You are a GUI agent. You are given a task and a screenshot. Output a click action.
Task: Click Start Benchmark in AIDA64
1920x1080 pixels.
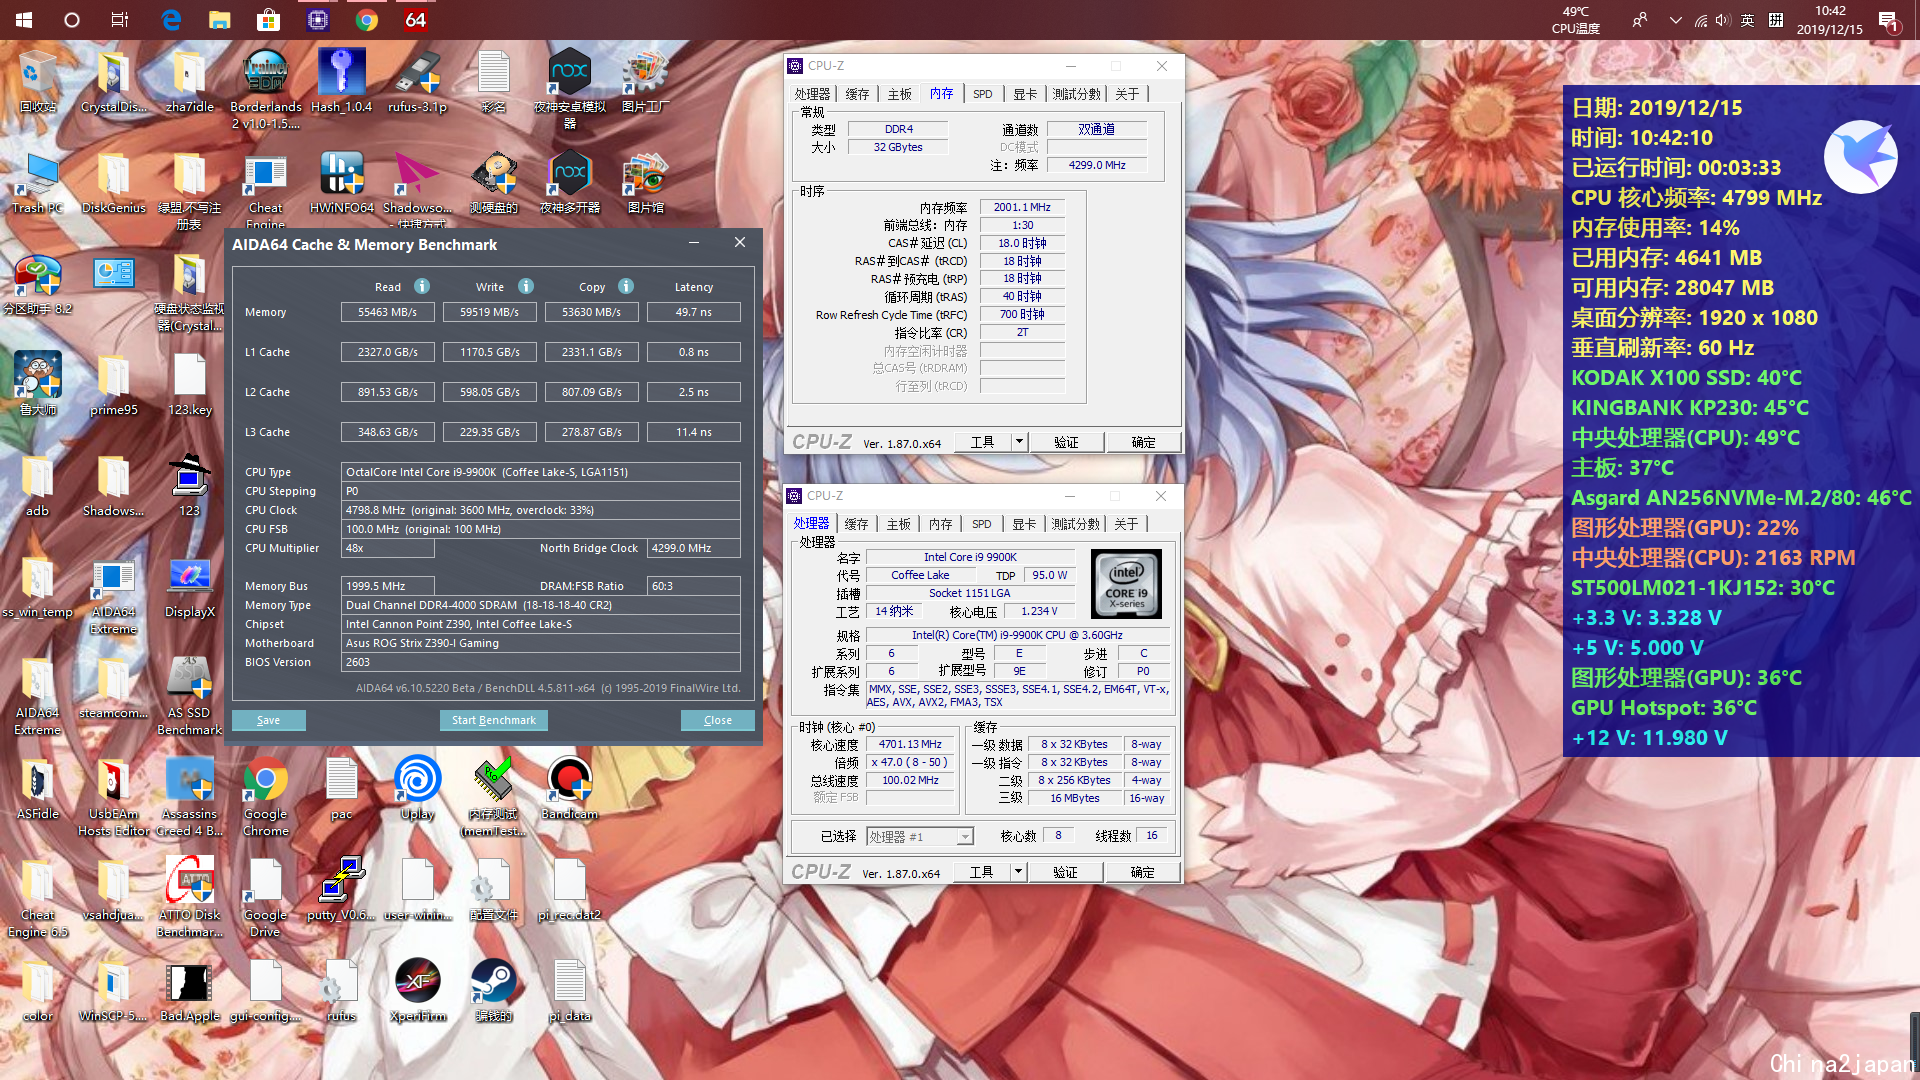[x=493, y=720]
